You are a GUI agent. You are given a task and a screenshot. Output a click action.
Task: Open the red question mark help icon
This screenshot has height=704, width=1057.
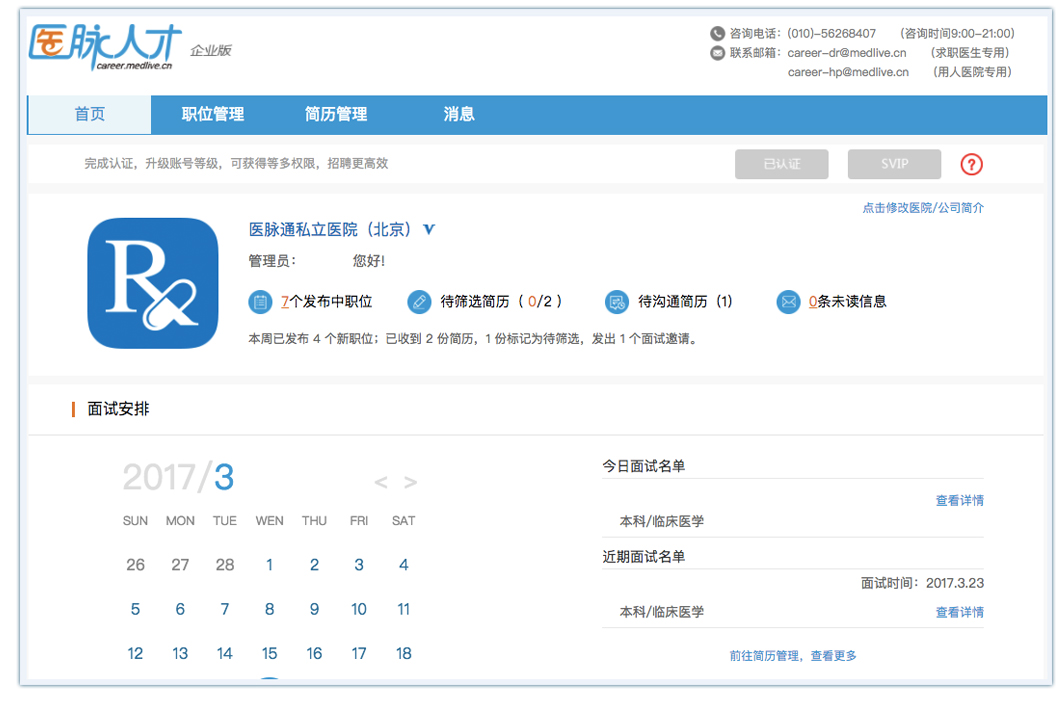point(971,164)
